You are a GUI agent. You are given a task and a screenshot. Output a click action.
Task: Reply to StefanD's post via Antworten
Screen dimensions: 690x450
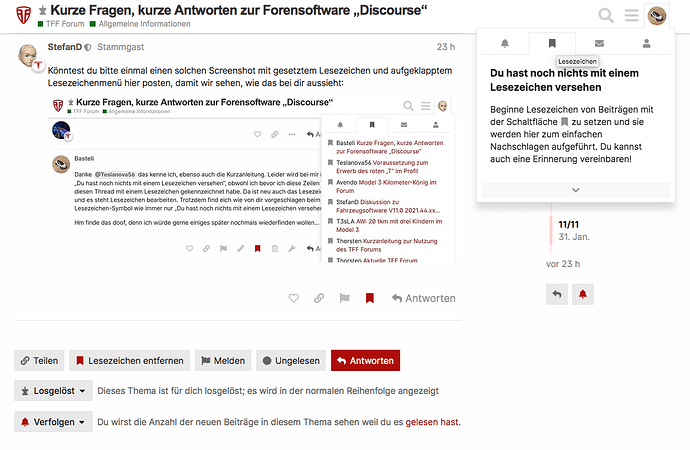[423, 298]
